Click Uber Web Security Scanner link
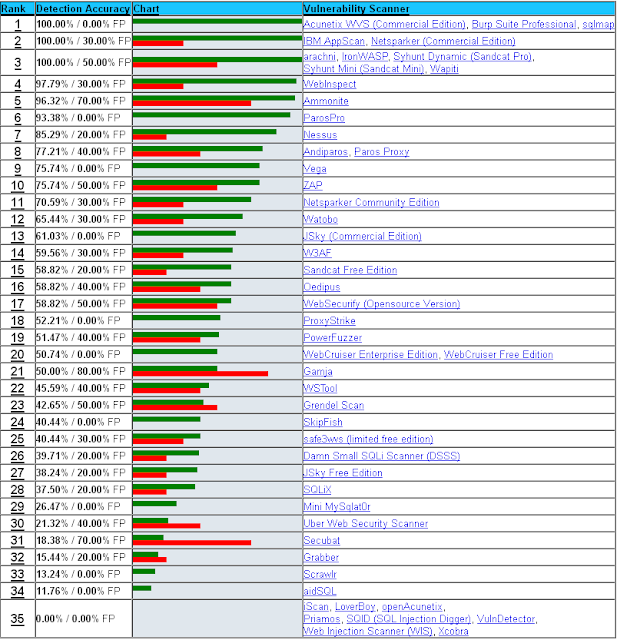Image resolution: width=617 pixels, height=640 pixels. point(366,524)
